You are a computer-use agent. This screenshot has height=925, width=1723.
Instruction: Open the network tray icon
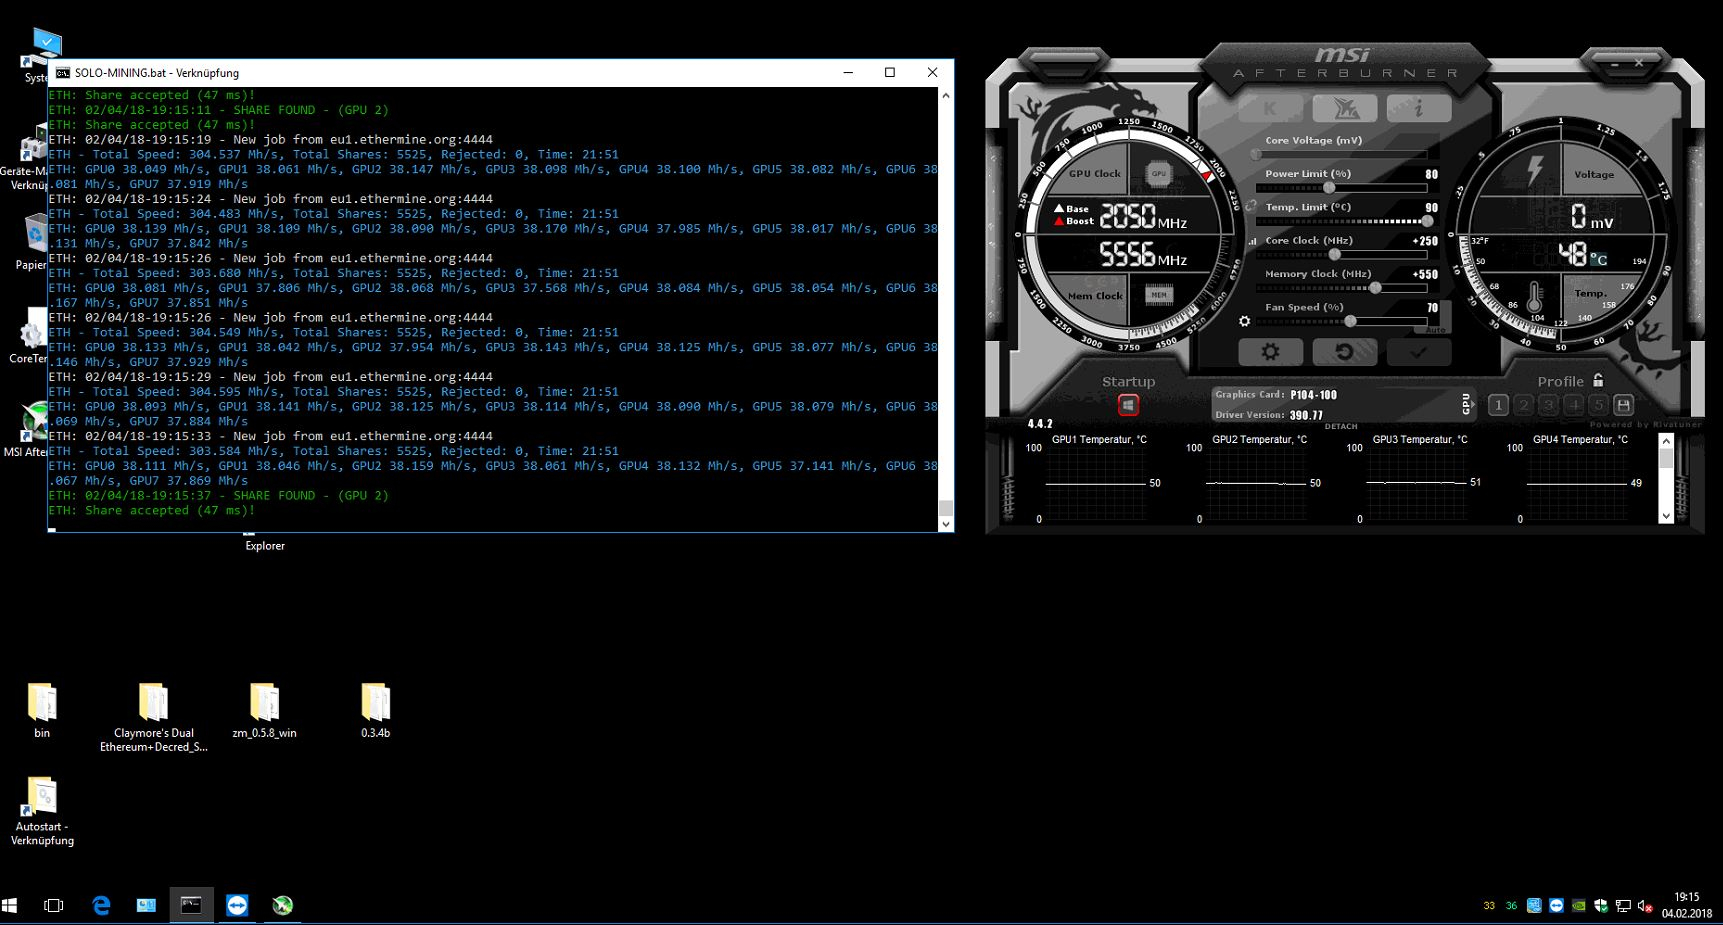tap(1623, 906)
